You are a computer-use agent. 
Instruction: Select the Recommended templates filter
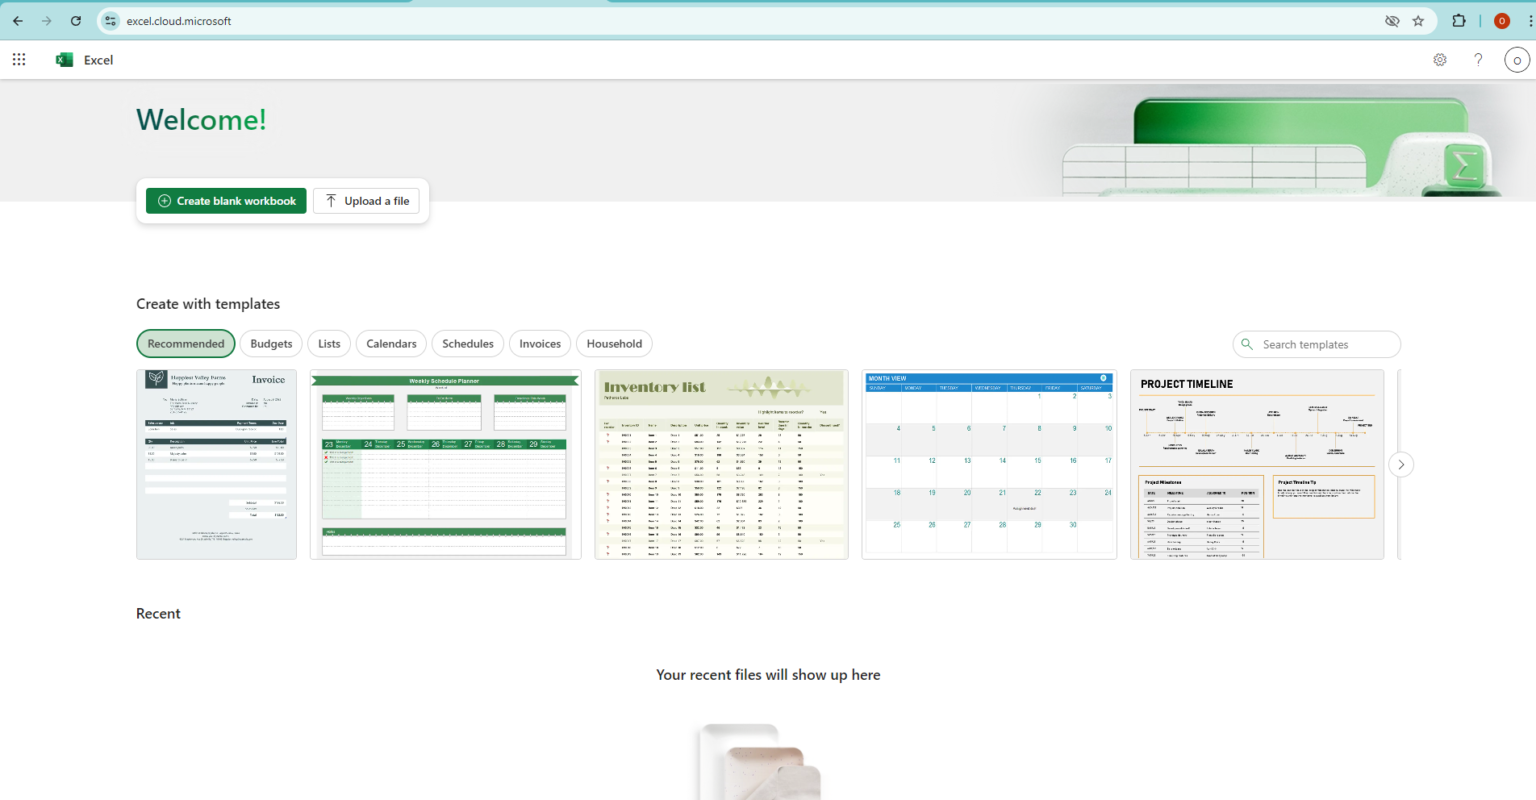point(185,343)
